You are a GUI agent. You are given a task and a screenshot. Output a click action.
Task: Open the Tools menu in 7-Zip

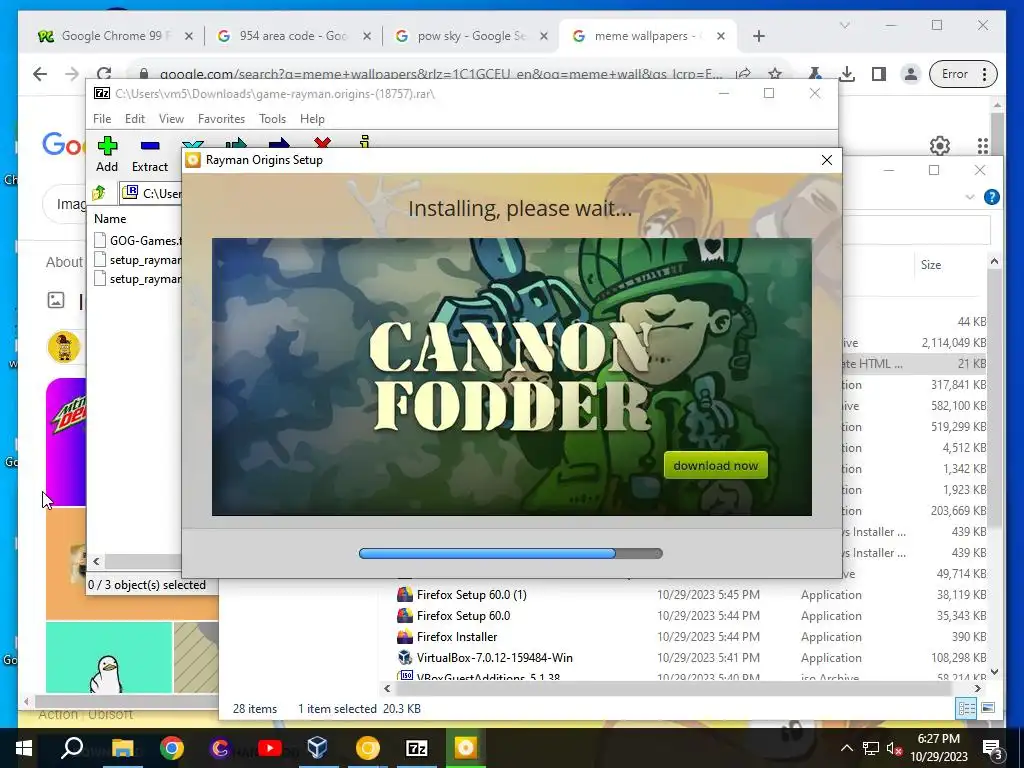pyautogui.click(x=272, y=119)
